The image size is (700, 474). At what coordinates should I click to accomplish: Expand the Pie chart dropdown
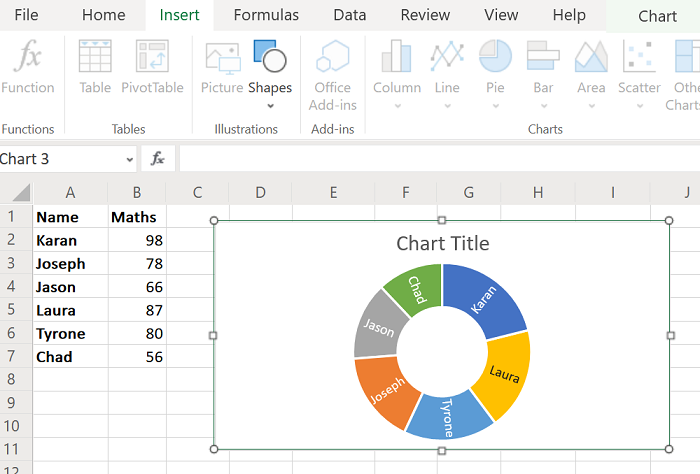pos(495,105)
